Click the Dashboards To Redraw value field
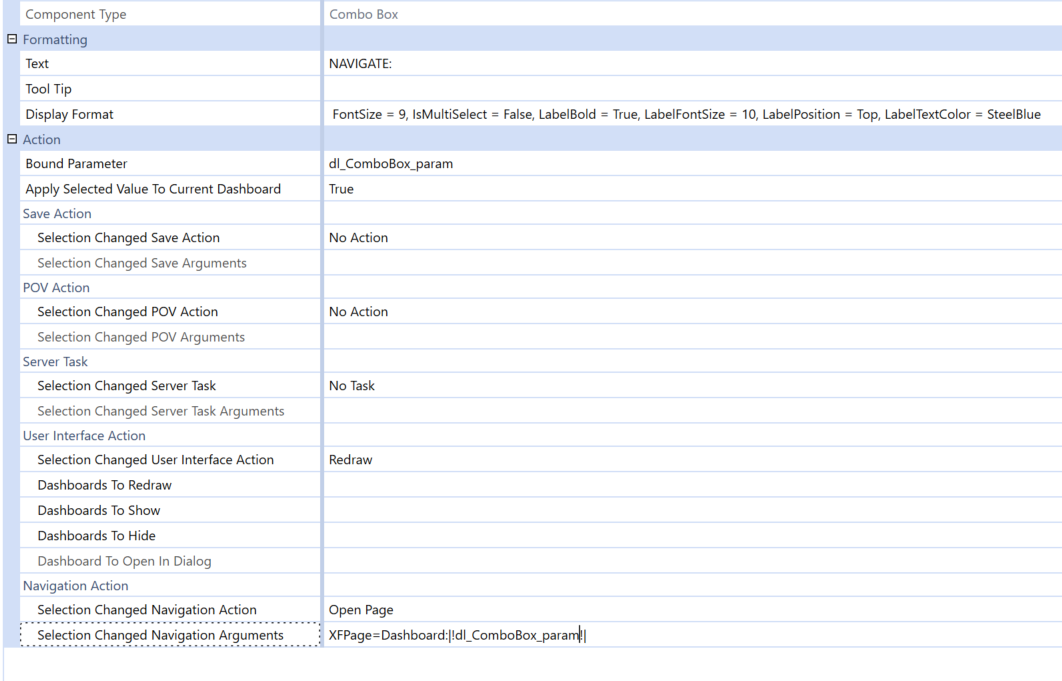Screen dimensions: 1062x681 click(690, 485)
